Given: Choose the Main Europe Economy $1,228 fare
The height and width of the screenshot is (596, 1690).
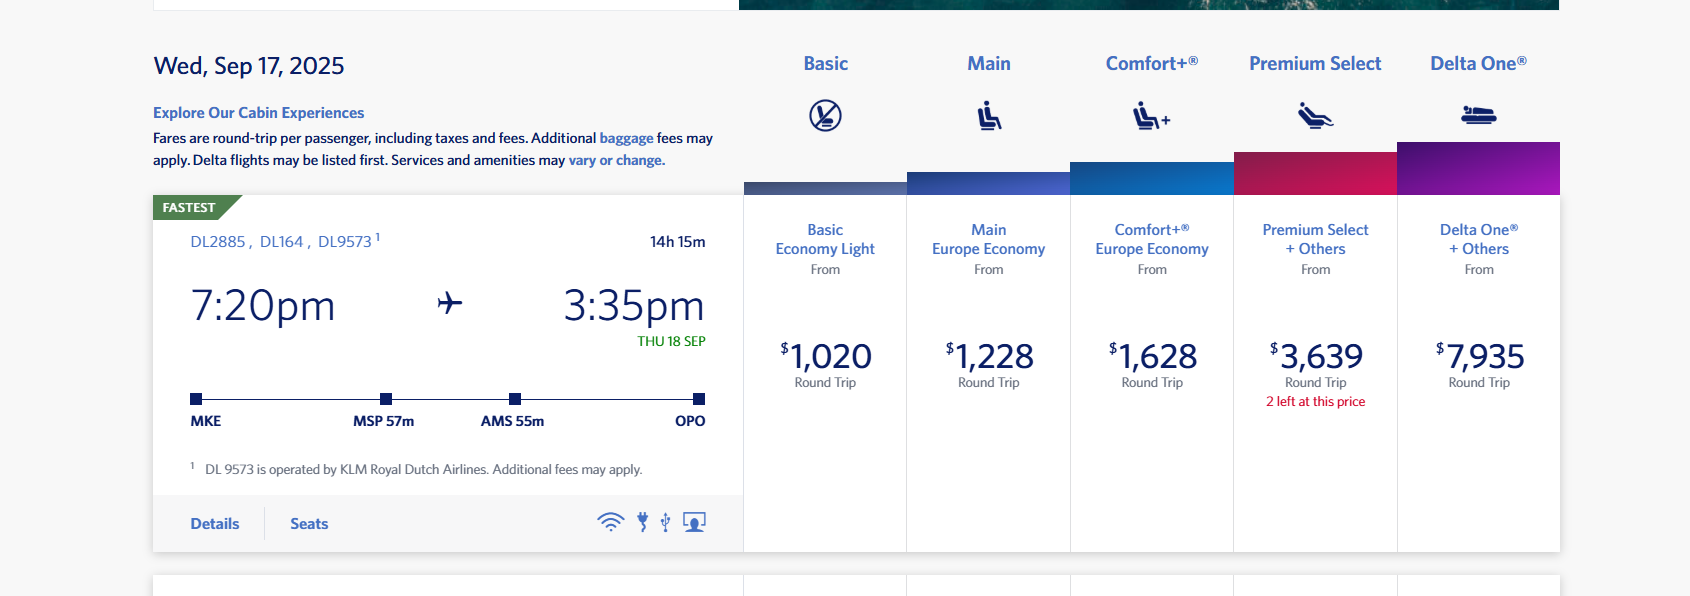Looking at the screenshot, I should click(x=989, y=357).
